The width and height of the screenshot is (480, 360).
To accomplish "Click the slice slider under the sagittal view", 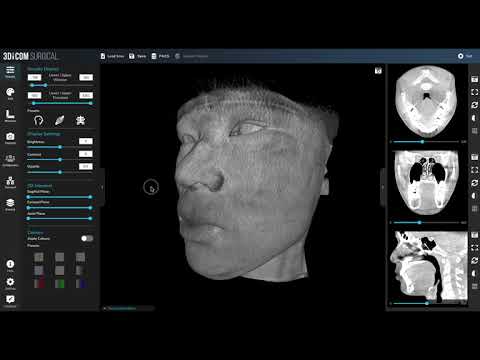I will pyautogui.click(x=426, y=303).
